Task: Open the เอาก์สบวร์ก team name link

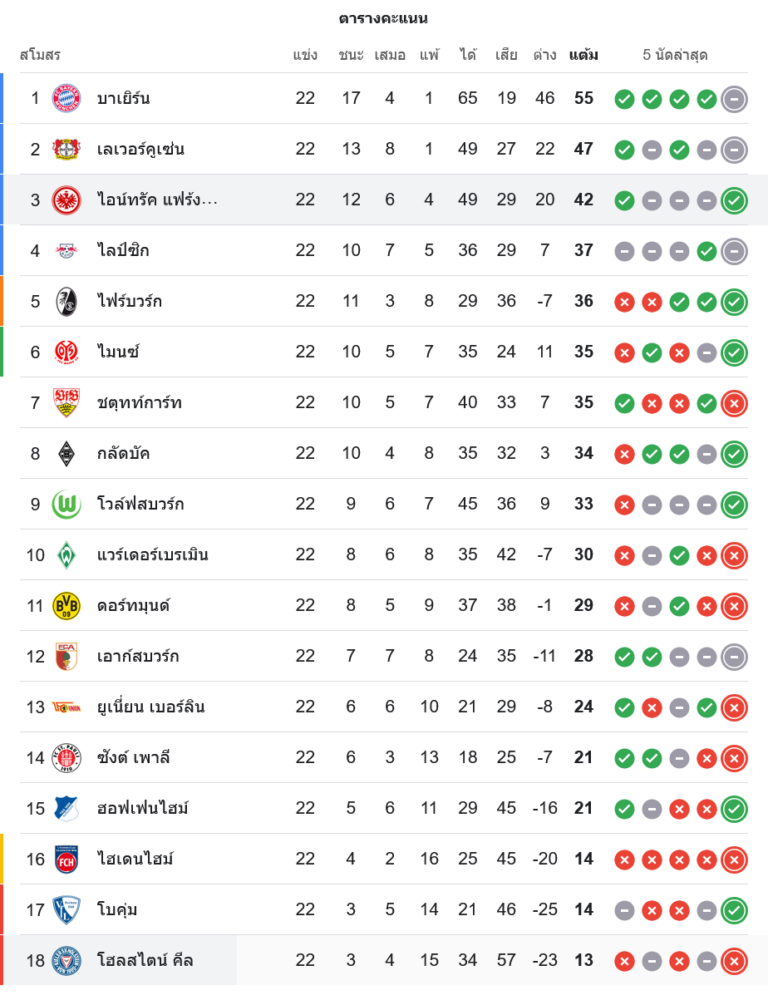Action: coord(140,656)
